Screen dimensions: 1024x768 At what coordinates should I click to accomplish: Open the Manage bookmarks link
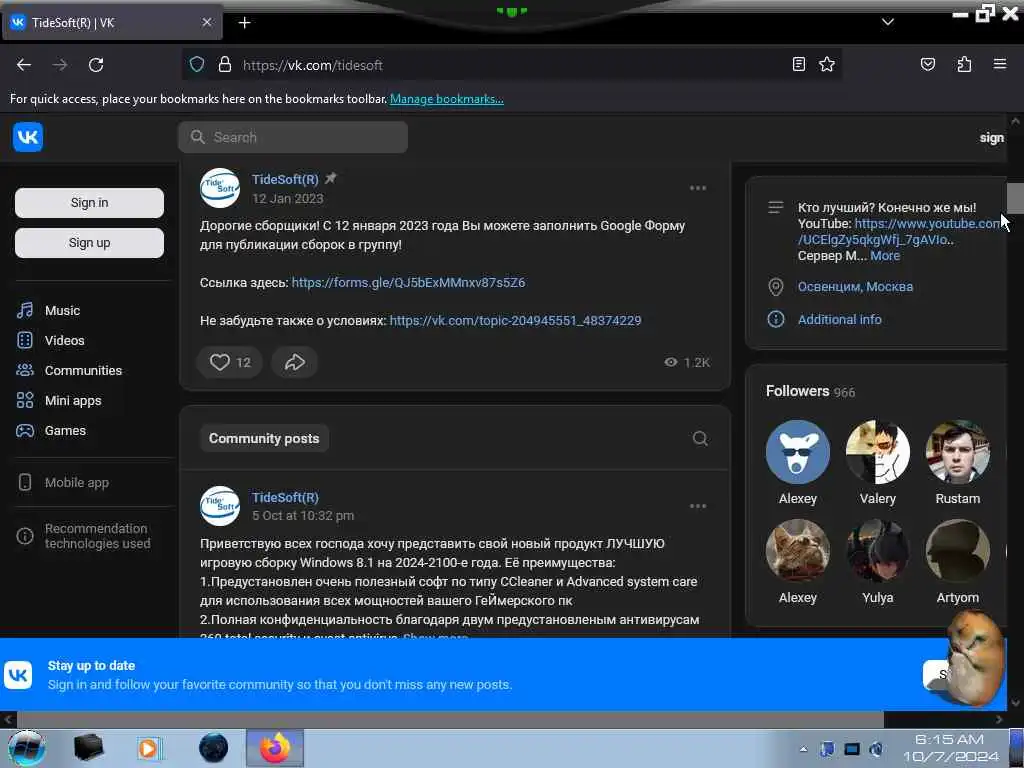click(x=447, y=99)
